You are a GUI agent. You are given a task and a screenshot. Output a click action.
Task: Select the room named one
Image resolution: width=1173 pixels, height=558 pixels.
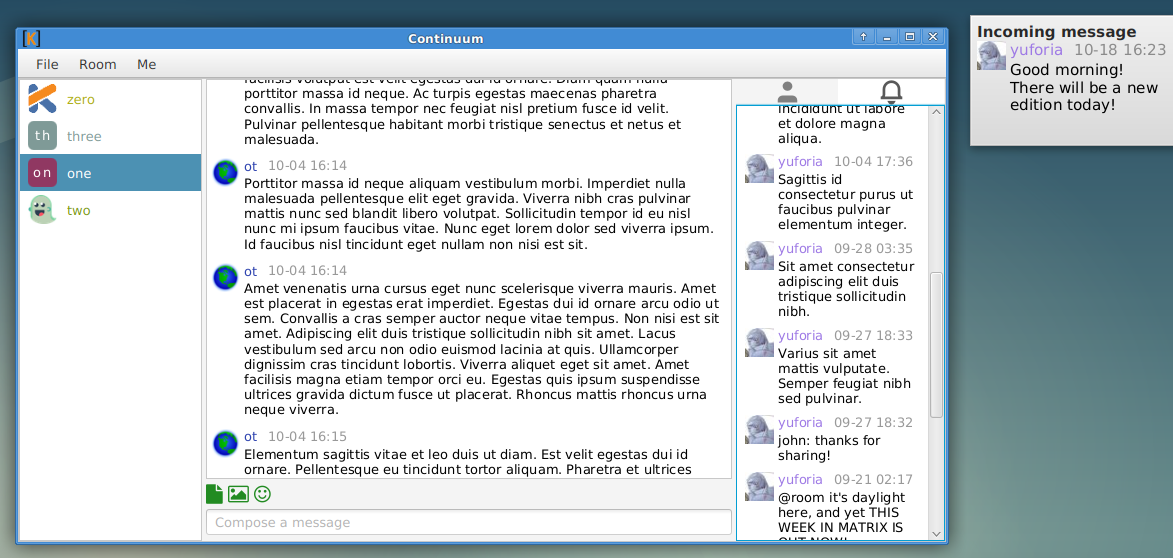click(x=79, y=173)
